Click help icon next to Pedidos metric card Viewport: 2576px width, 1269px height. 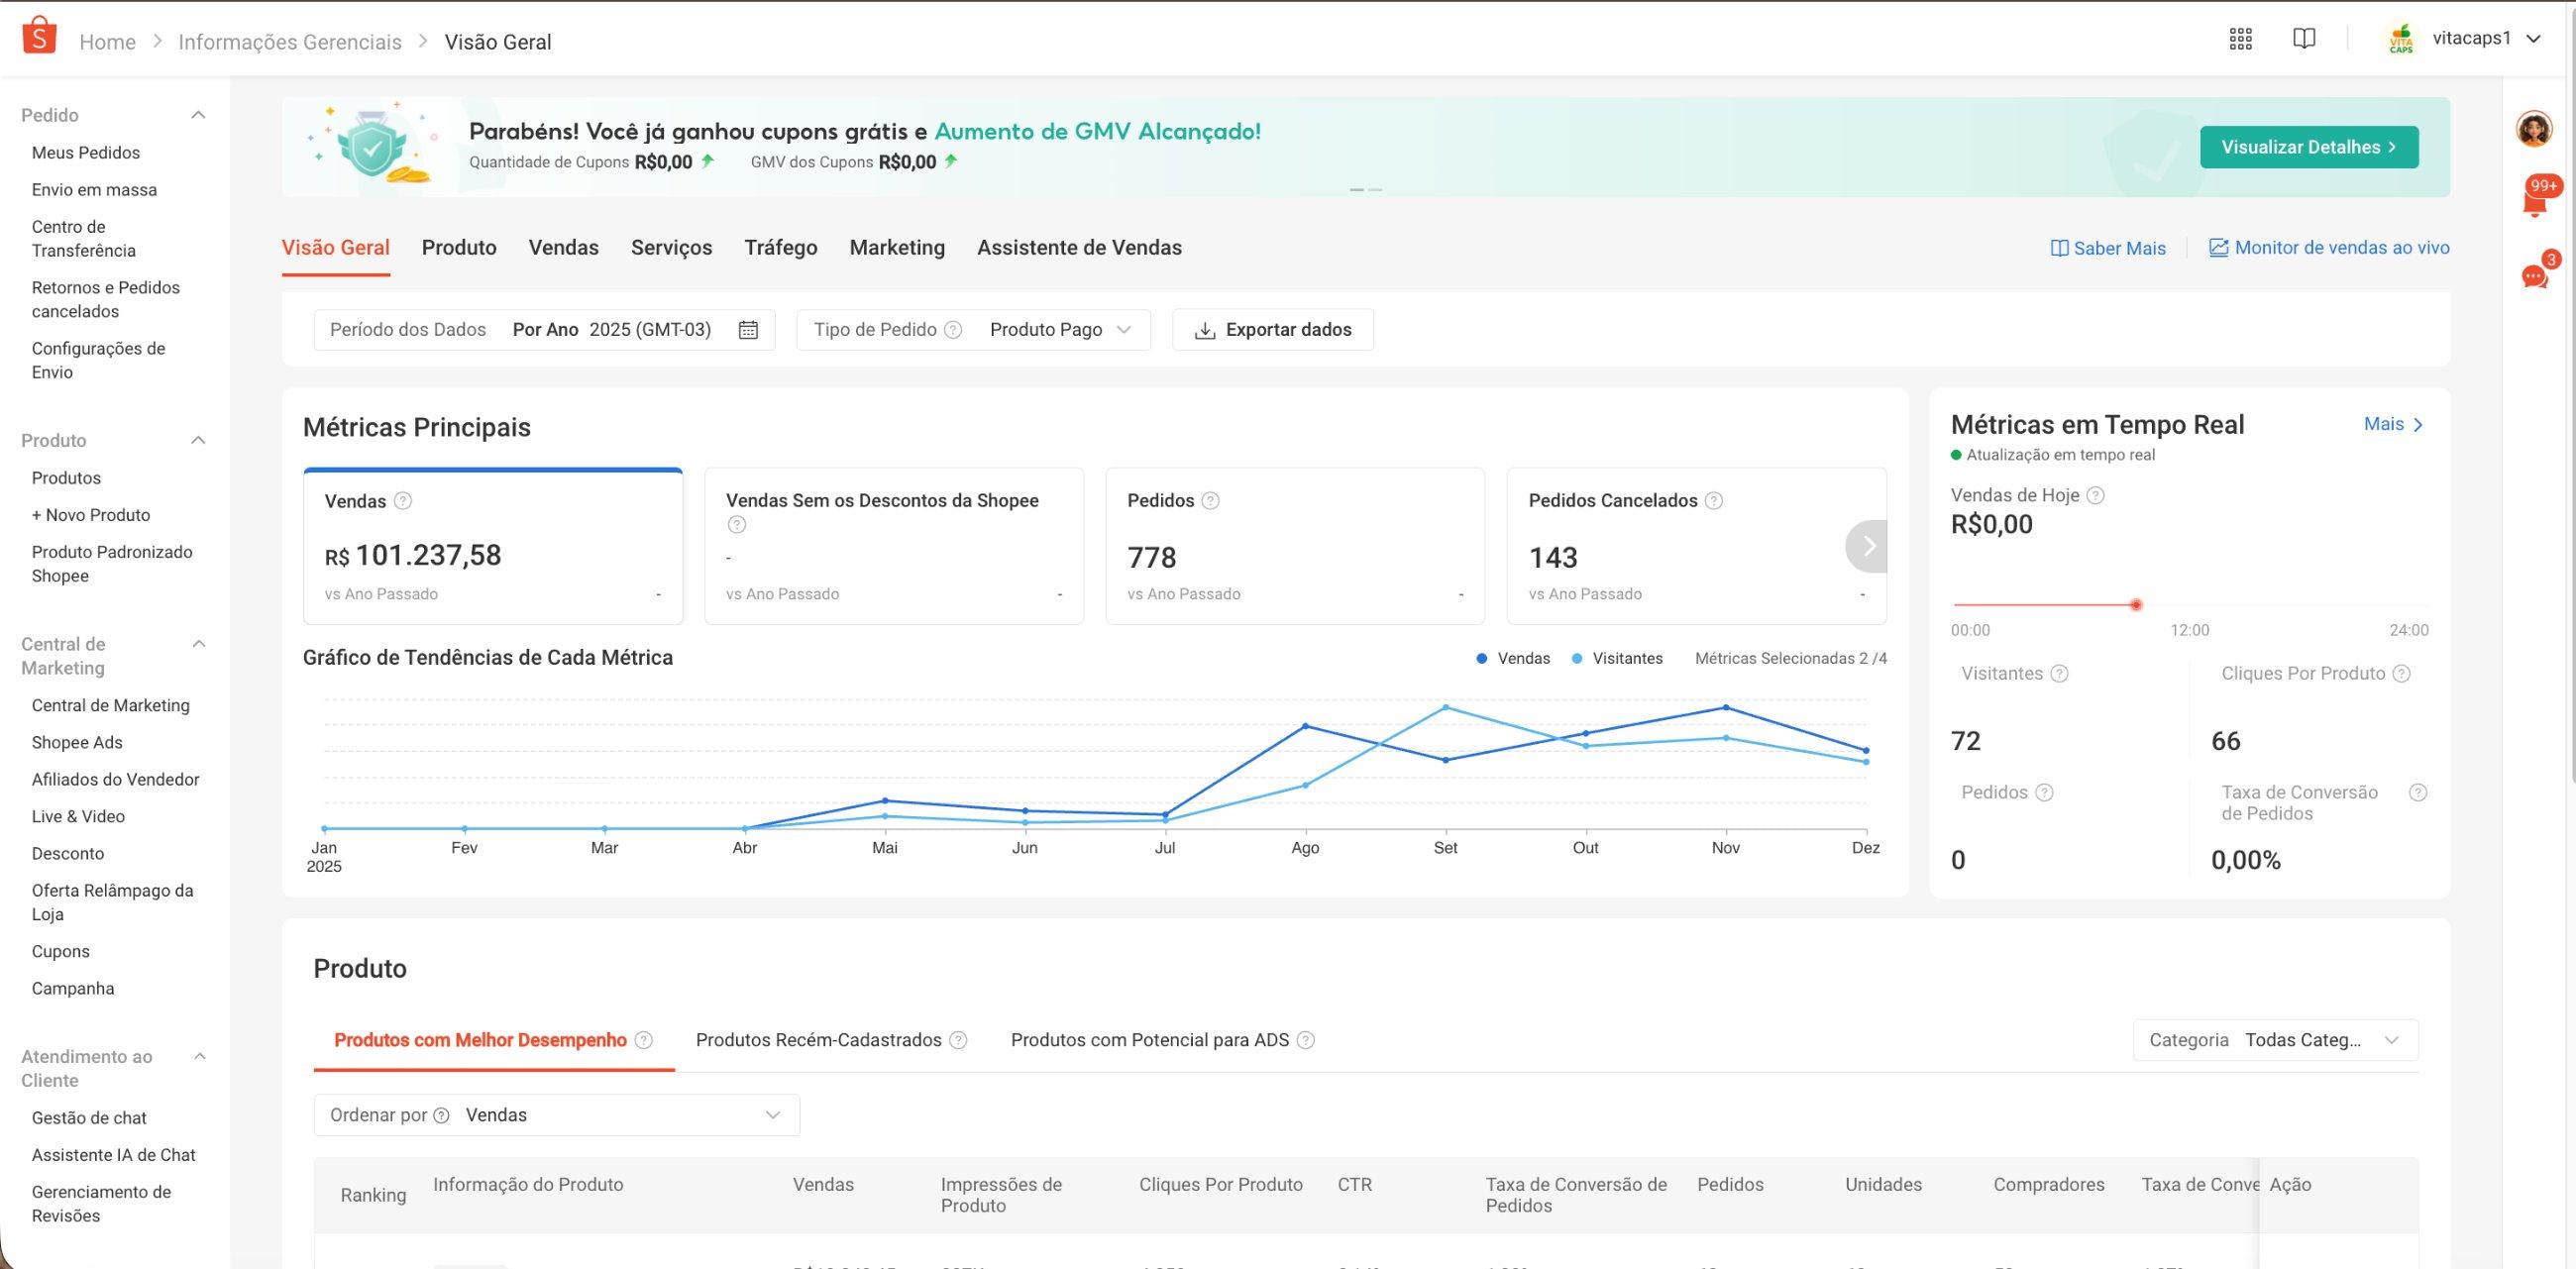[x=1210, y=501]
